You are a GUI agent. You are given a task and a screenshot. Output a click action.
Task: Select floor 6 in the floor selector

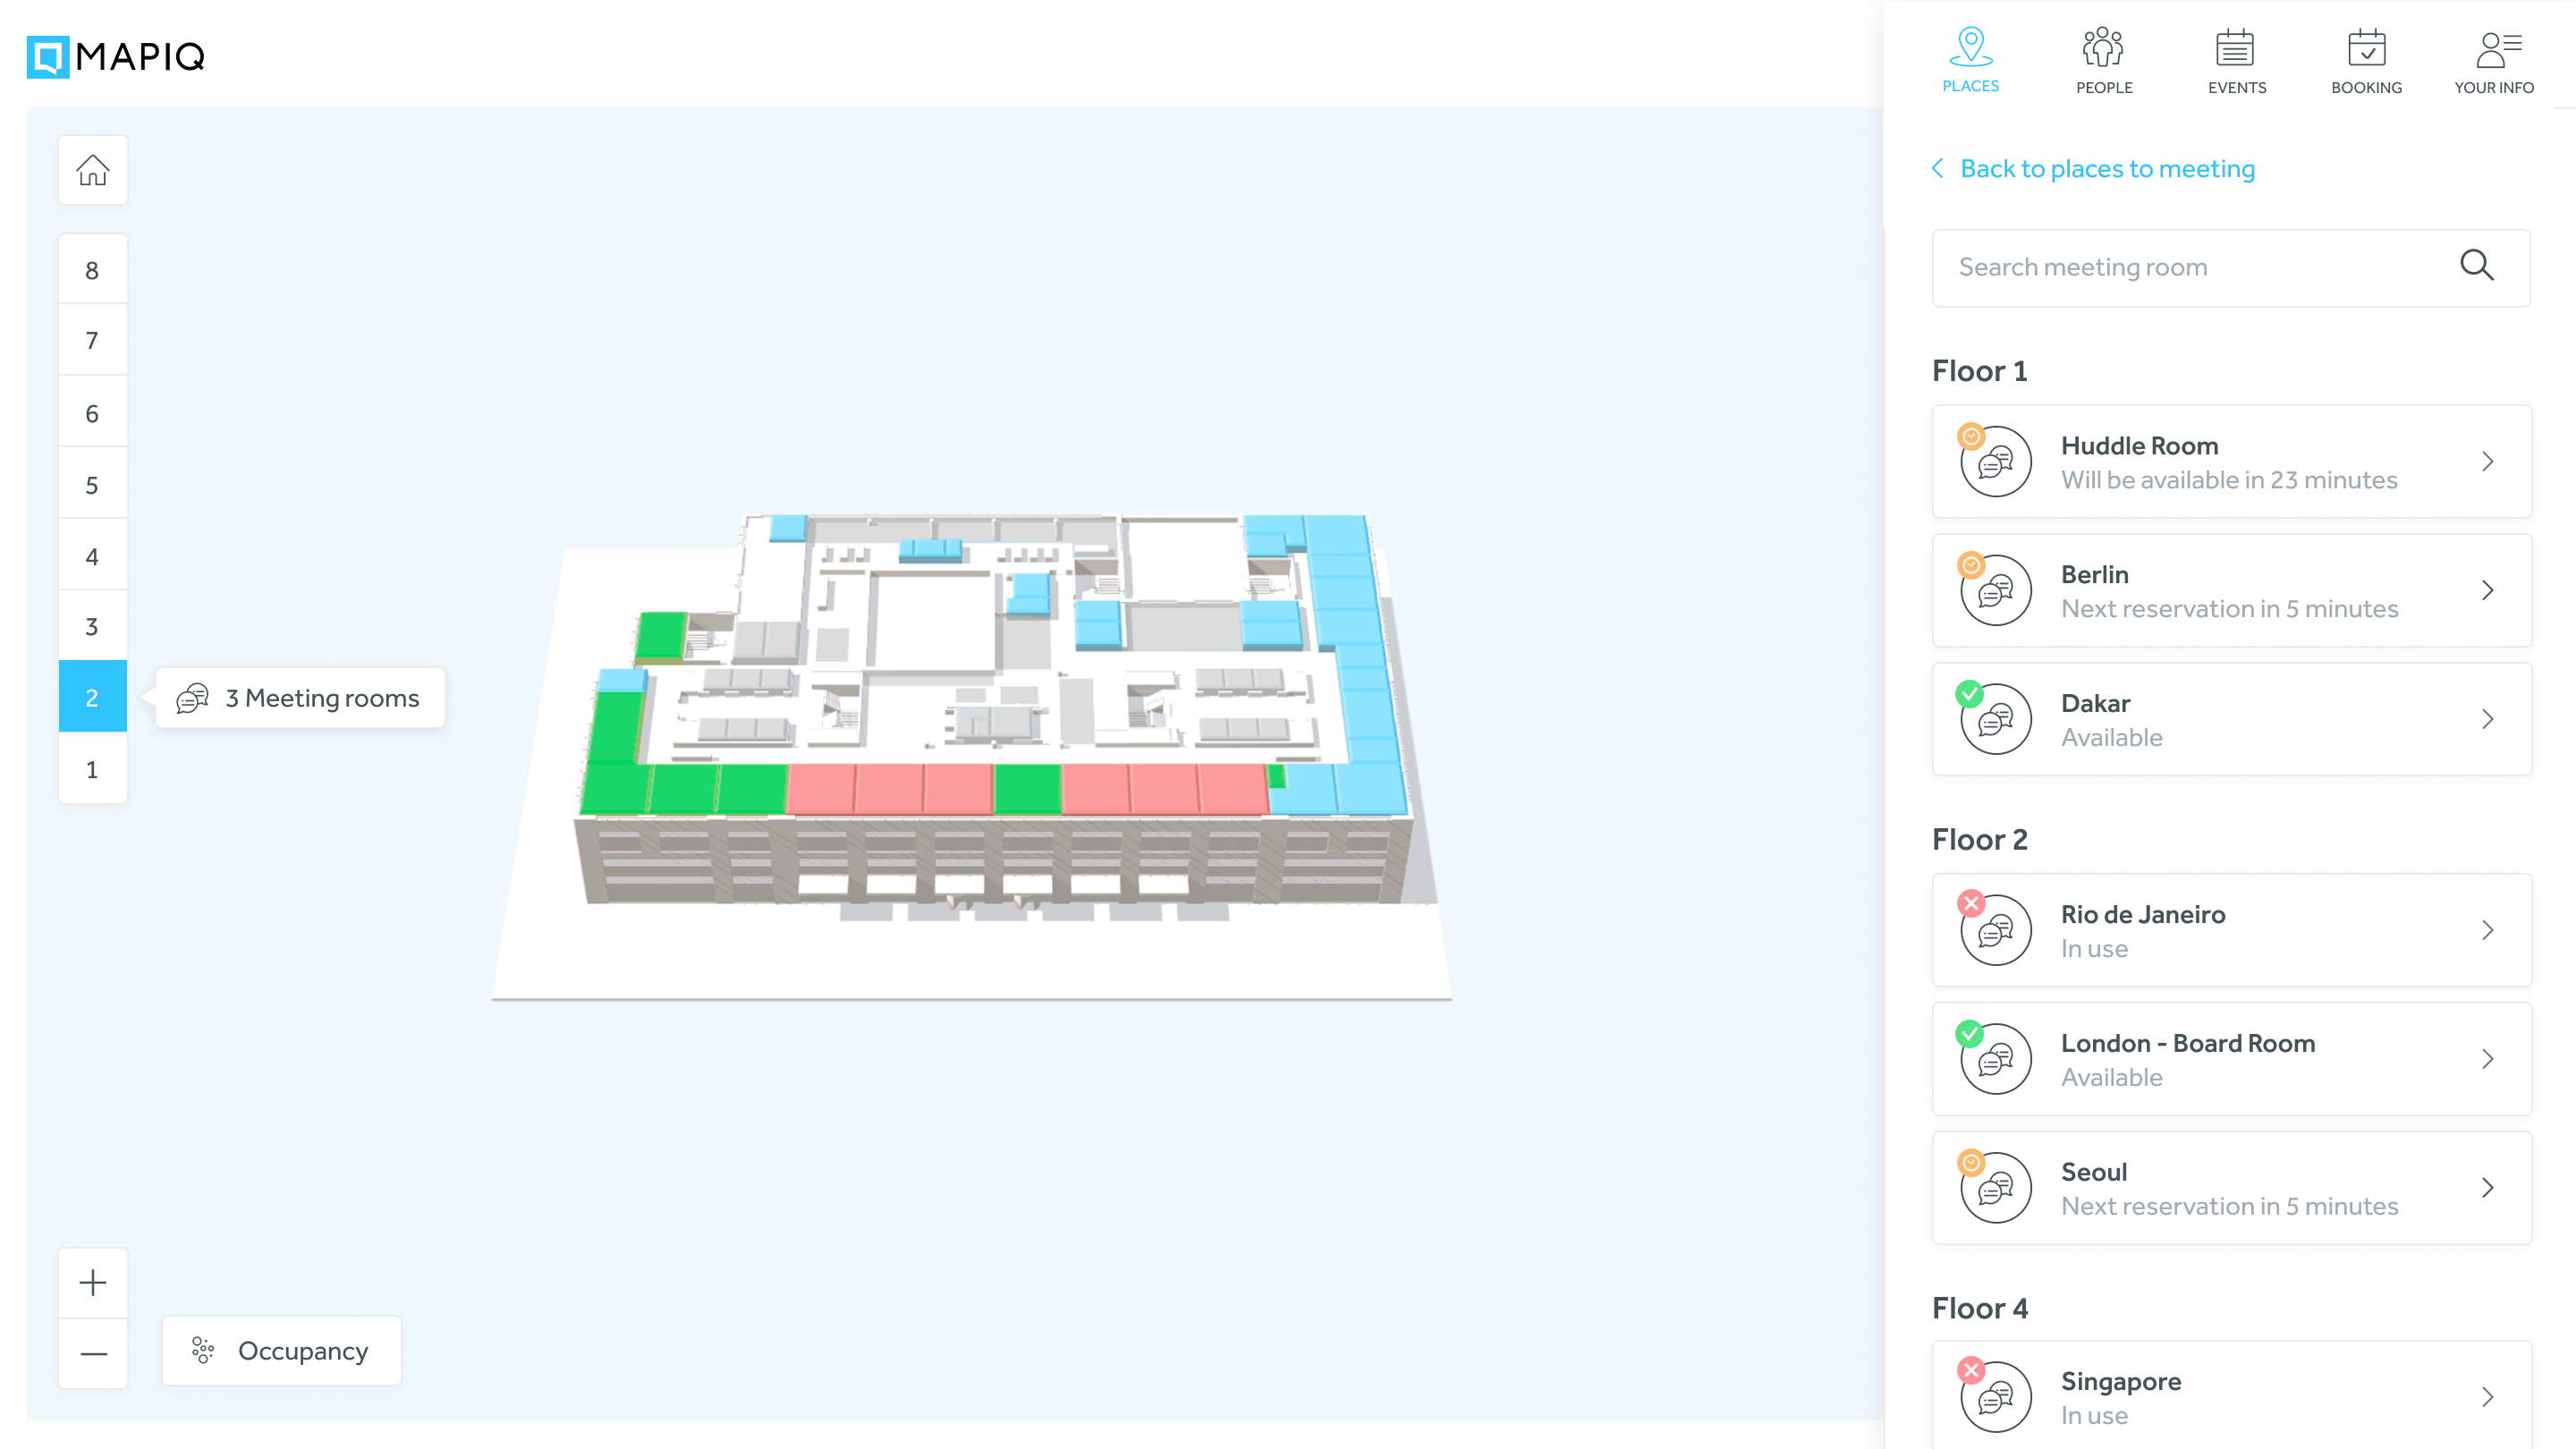click(x=92, y=413)
